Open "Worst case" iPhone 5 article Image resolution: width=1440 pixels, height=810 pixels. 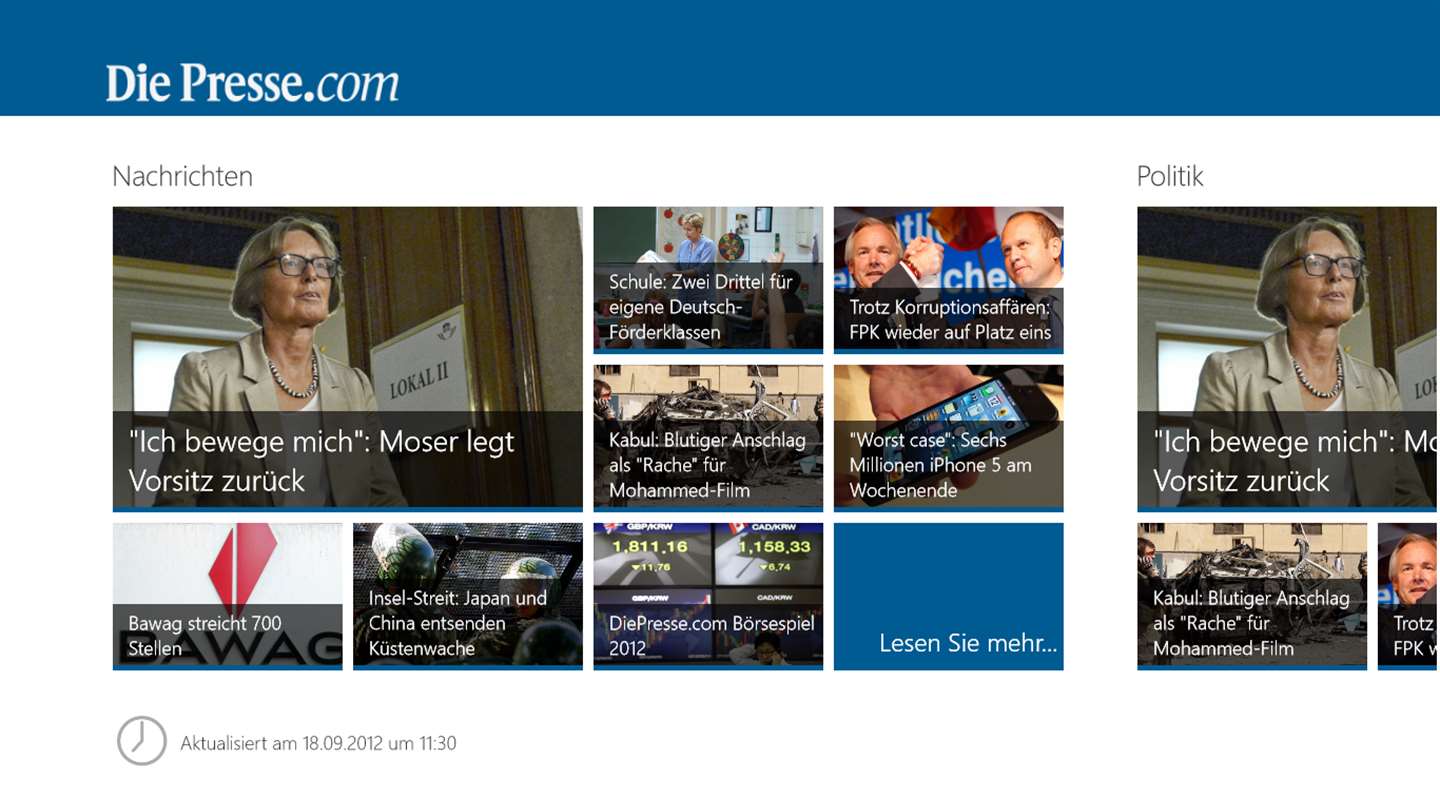coord(948,438)
